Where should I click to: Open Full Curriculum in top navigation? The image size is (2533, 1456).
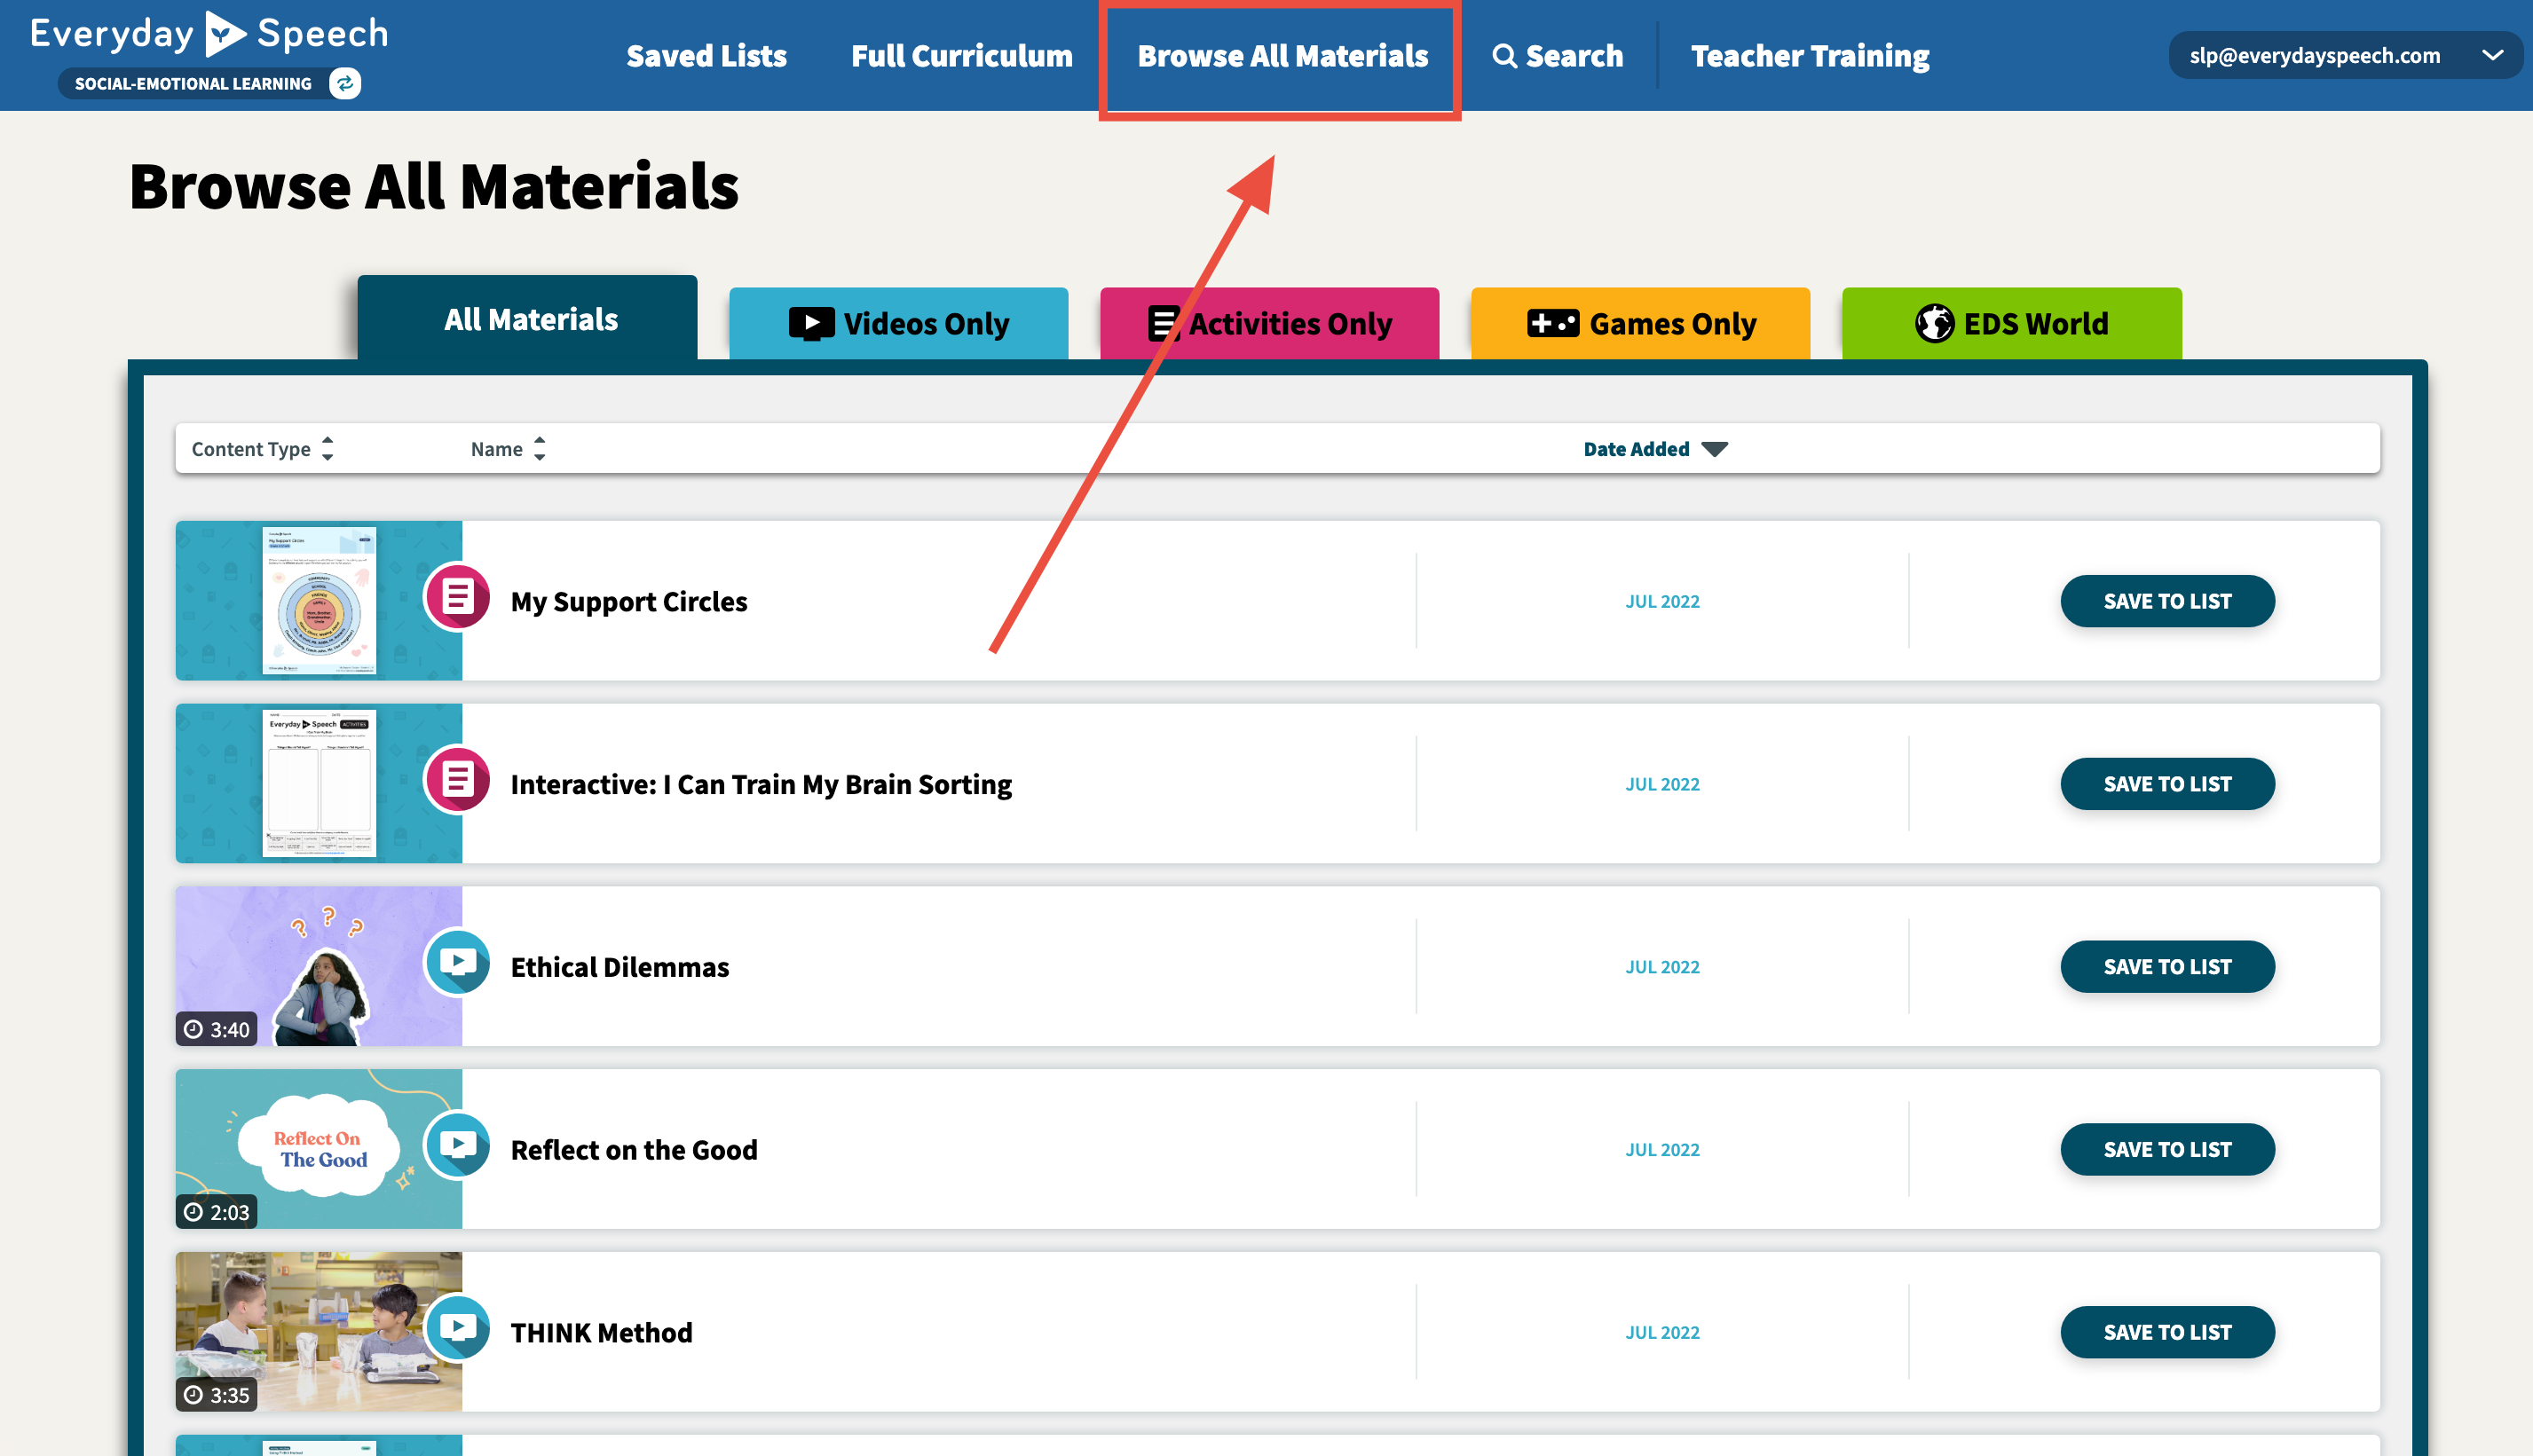coord(961,56)
